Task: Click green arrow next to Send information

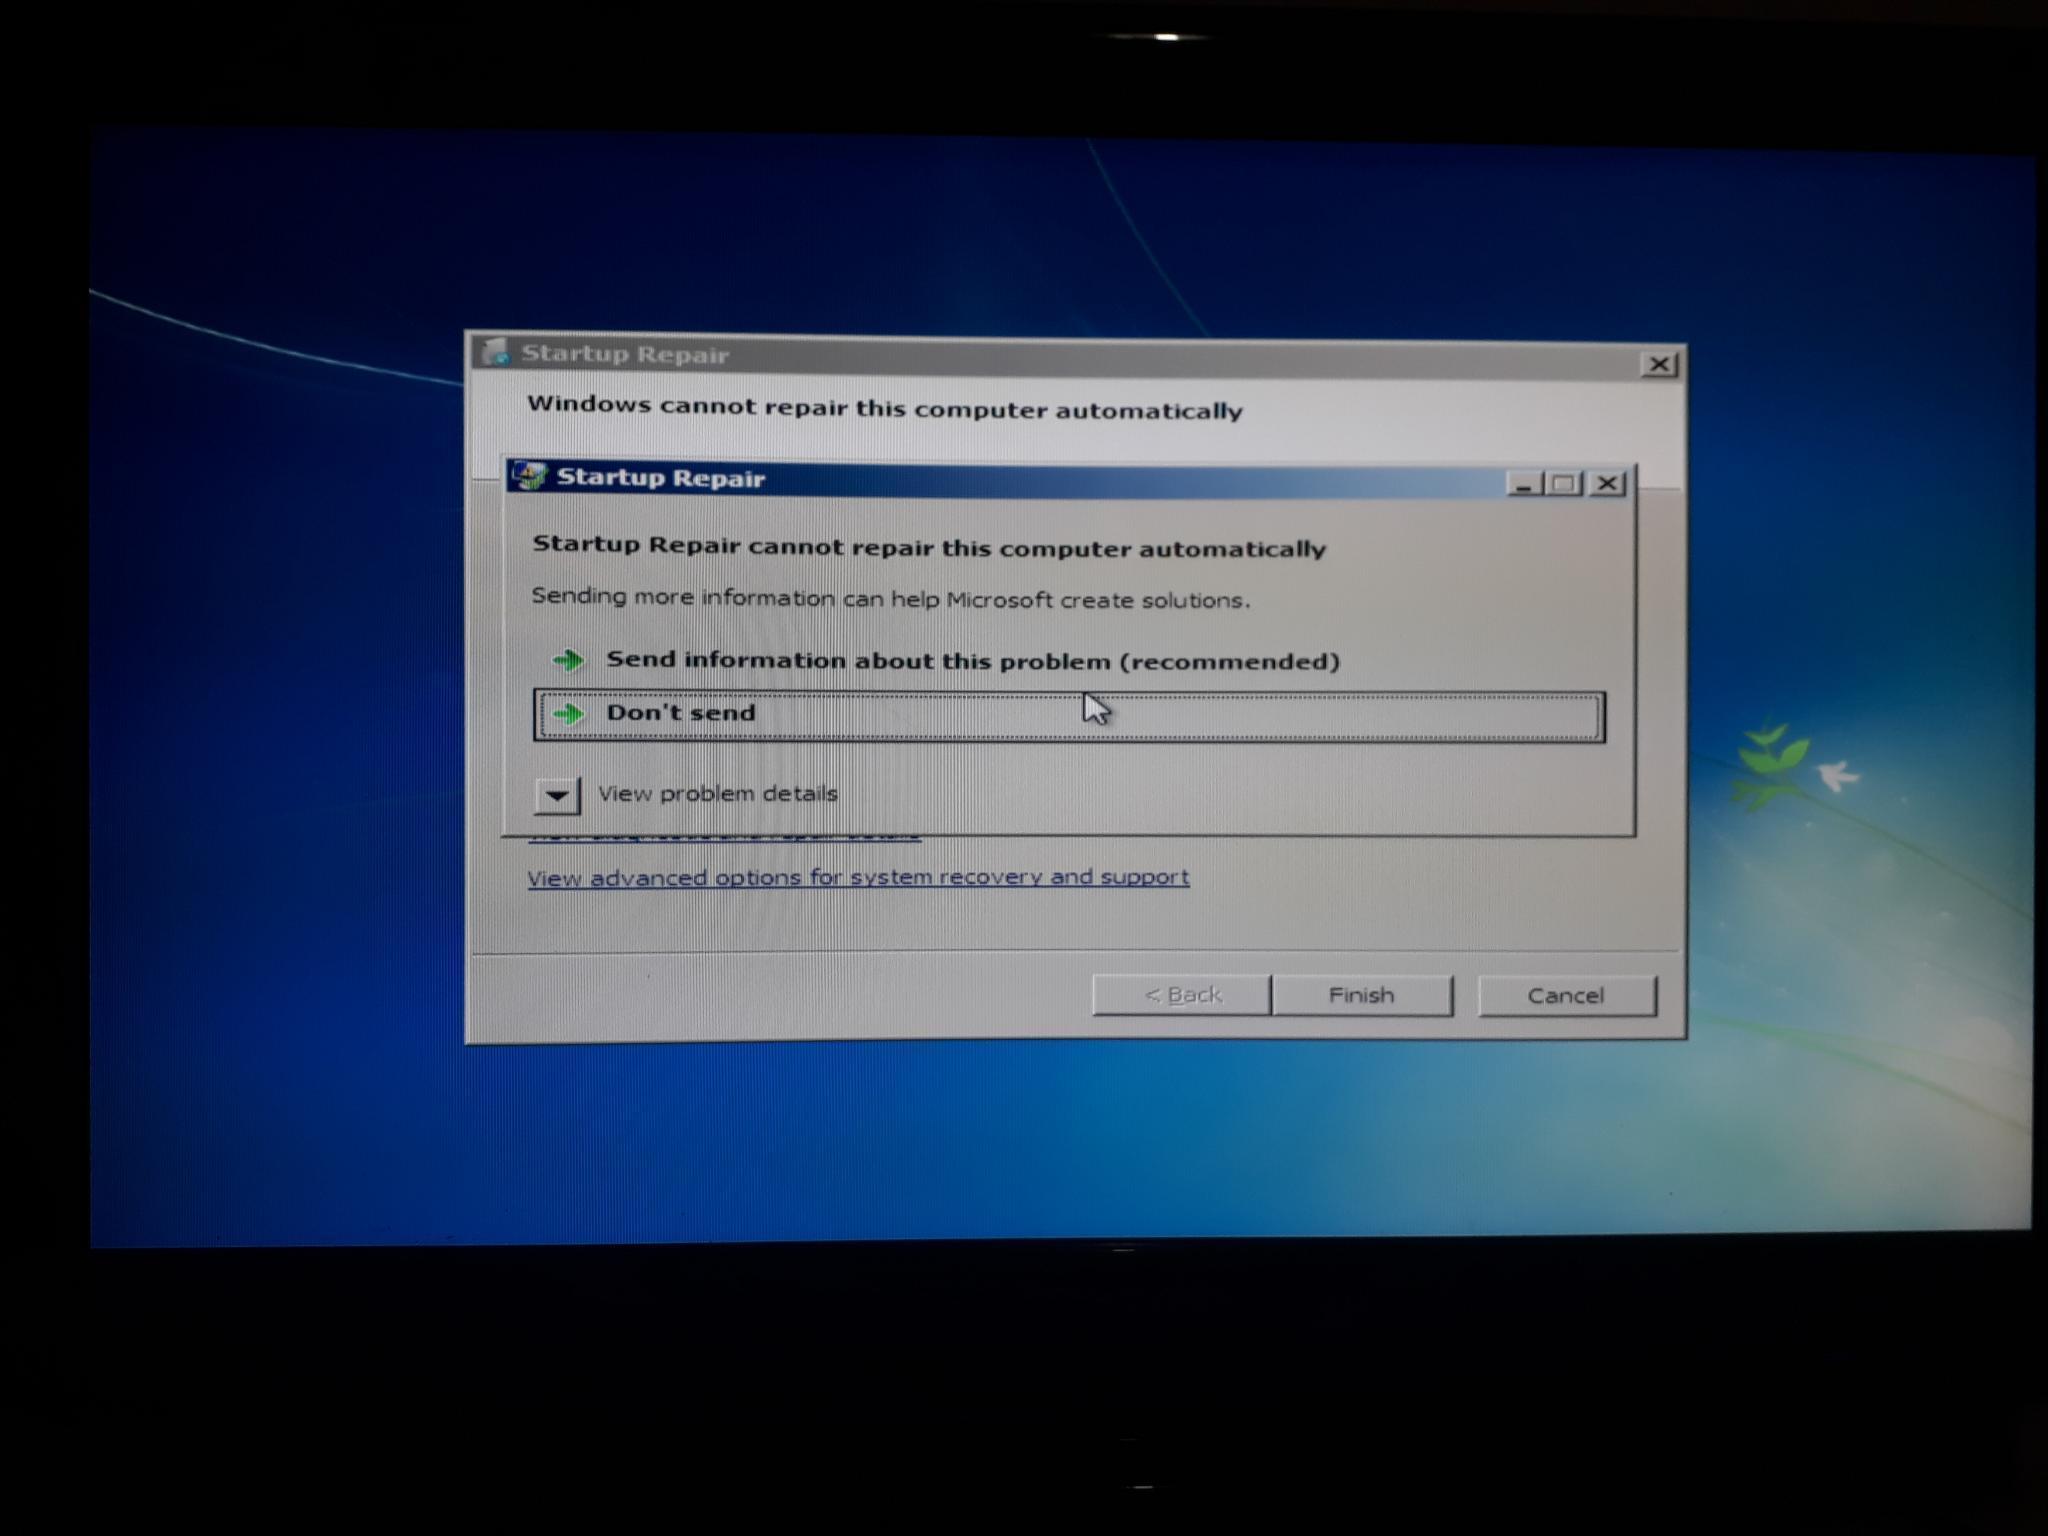Action: point(569,660)
